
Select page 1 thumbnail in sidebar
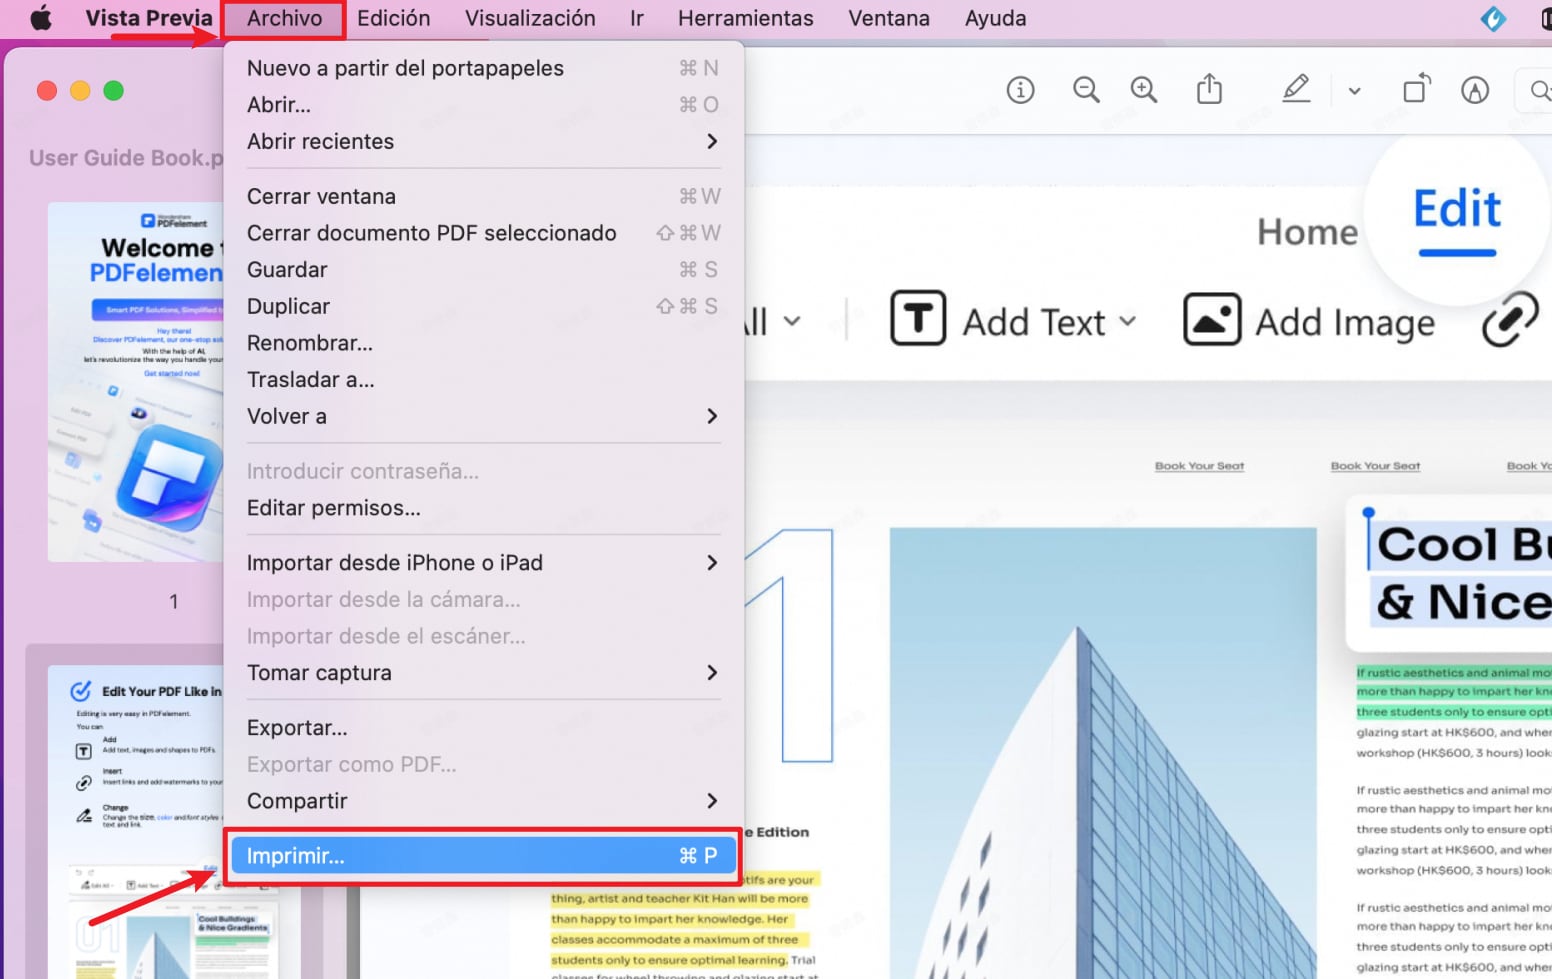pos(135,382)
